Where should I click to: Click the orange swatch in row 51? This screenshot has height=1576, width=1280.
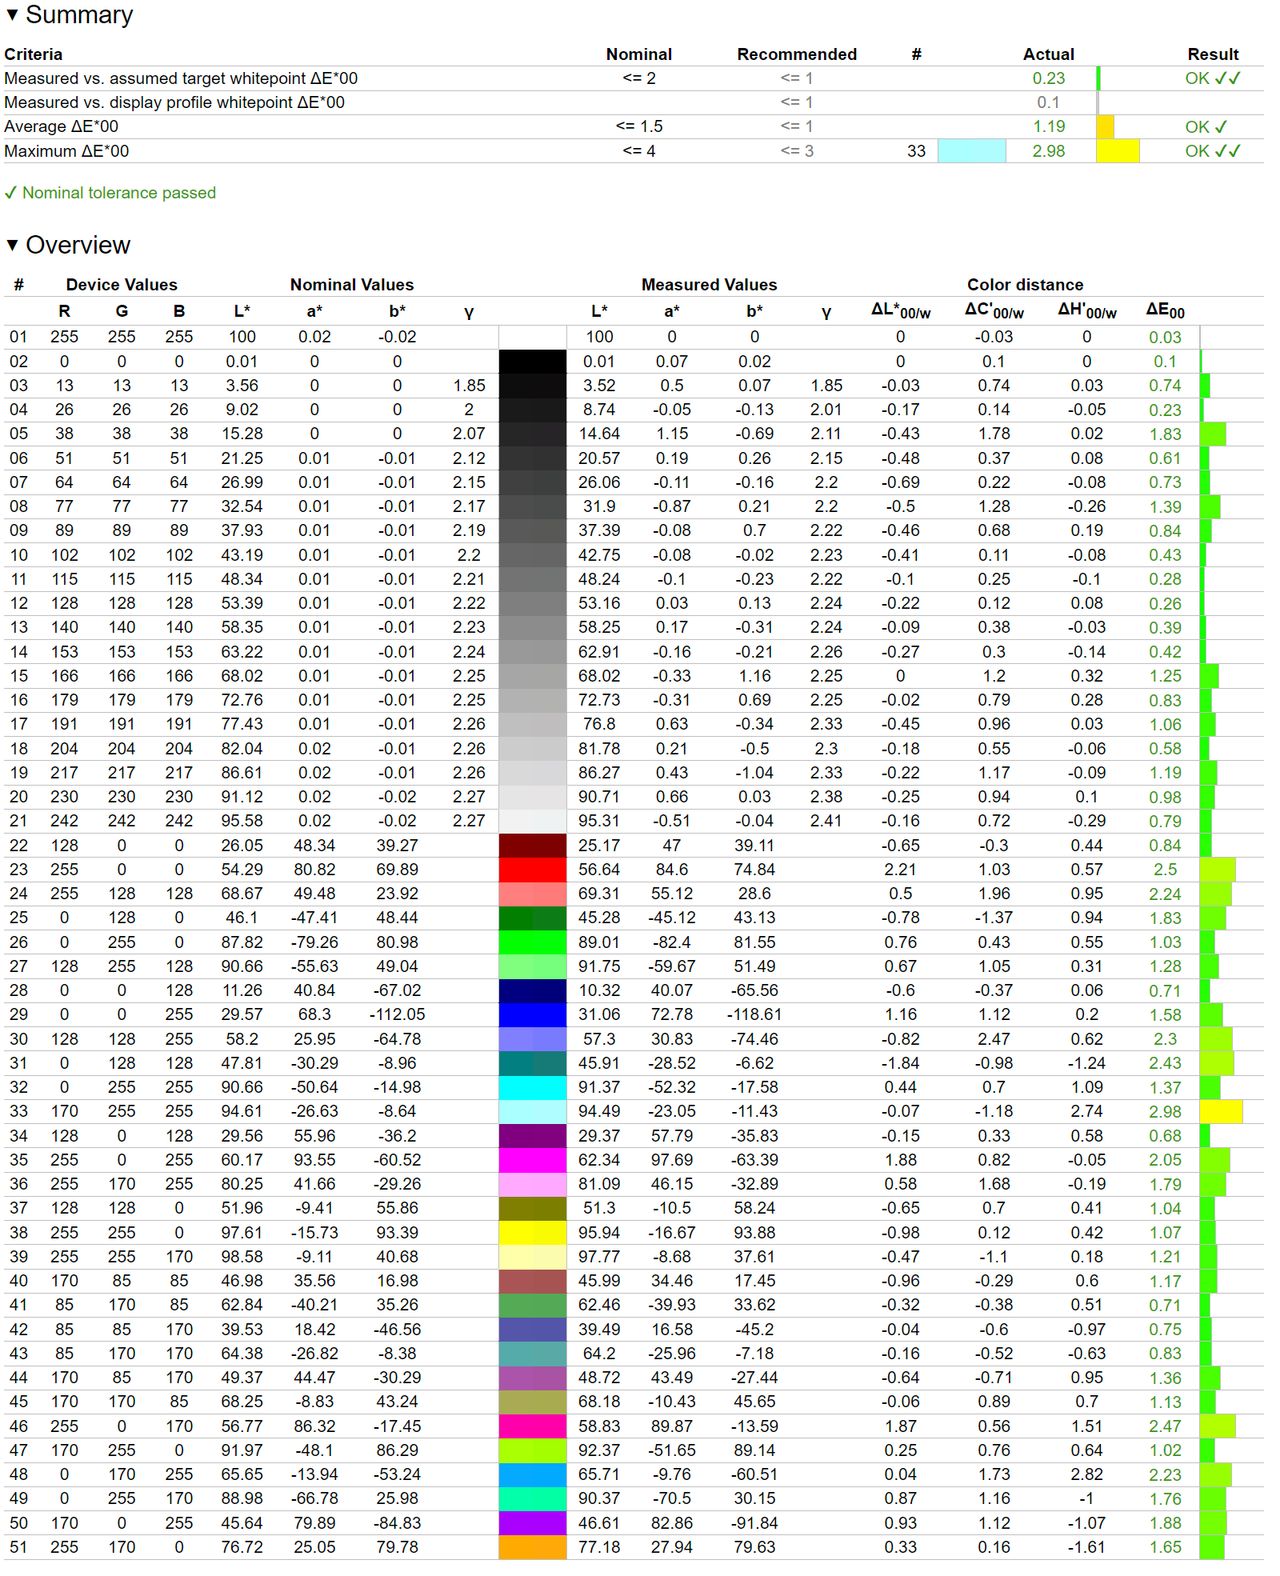(532, 1546)
